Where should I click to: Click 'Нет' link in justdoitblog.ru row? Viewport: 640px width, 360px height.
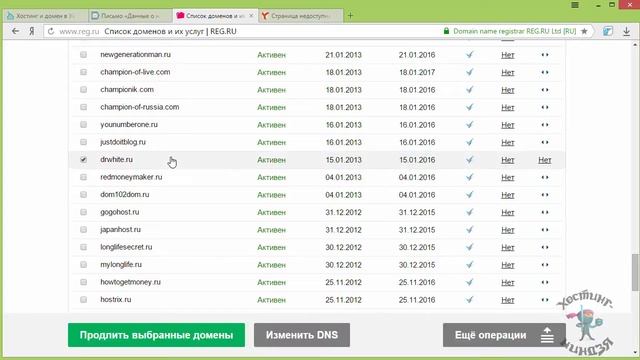pyautogui.click(x=507, y=142)
